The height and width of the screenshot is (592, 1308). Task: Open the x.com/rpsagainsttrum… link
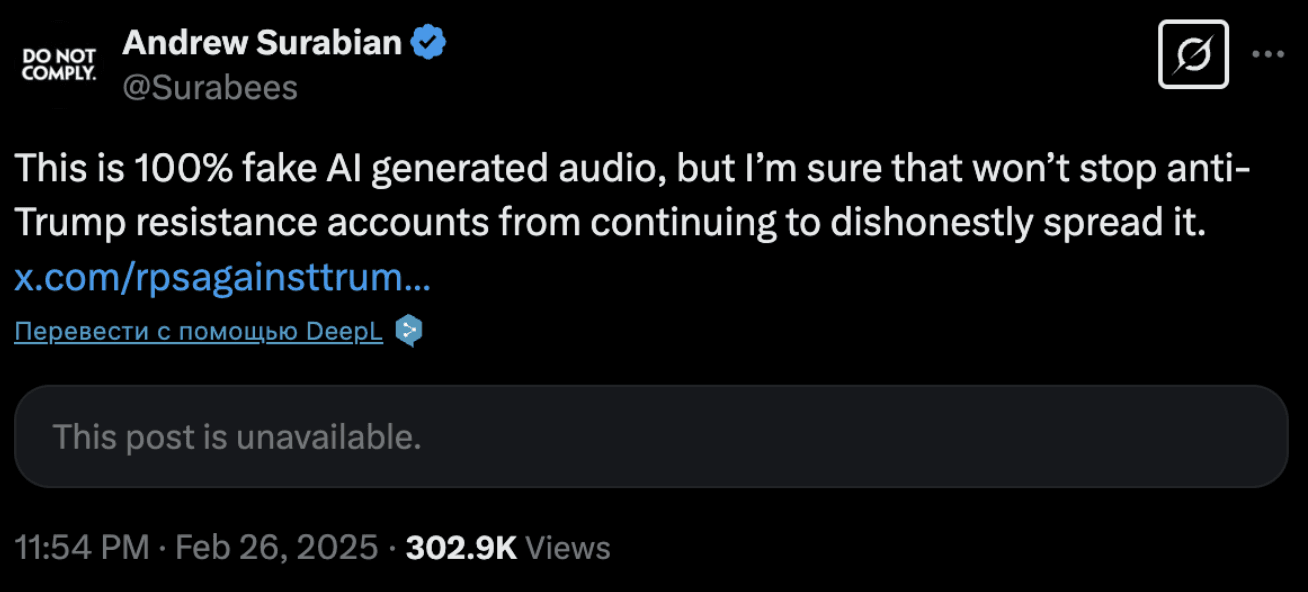point(222,277)
